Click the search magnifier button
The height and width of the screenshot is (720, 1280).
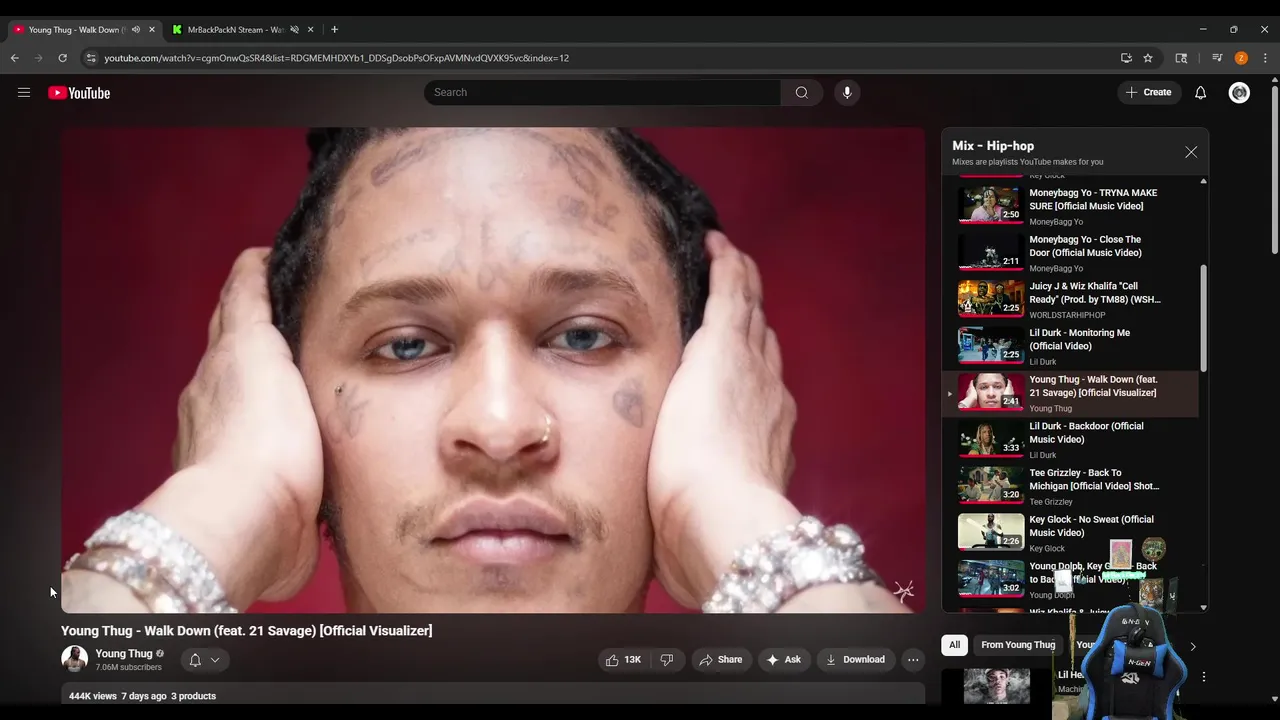[802, 93]
